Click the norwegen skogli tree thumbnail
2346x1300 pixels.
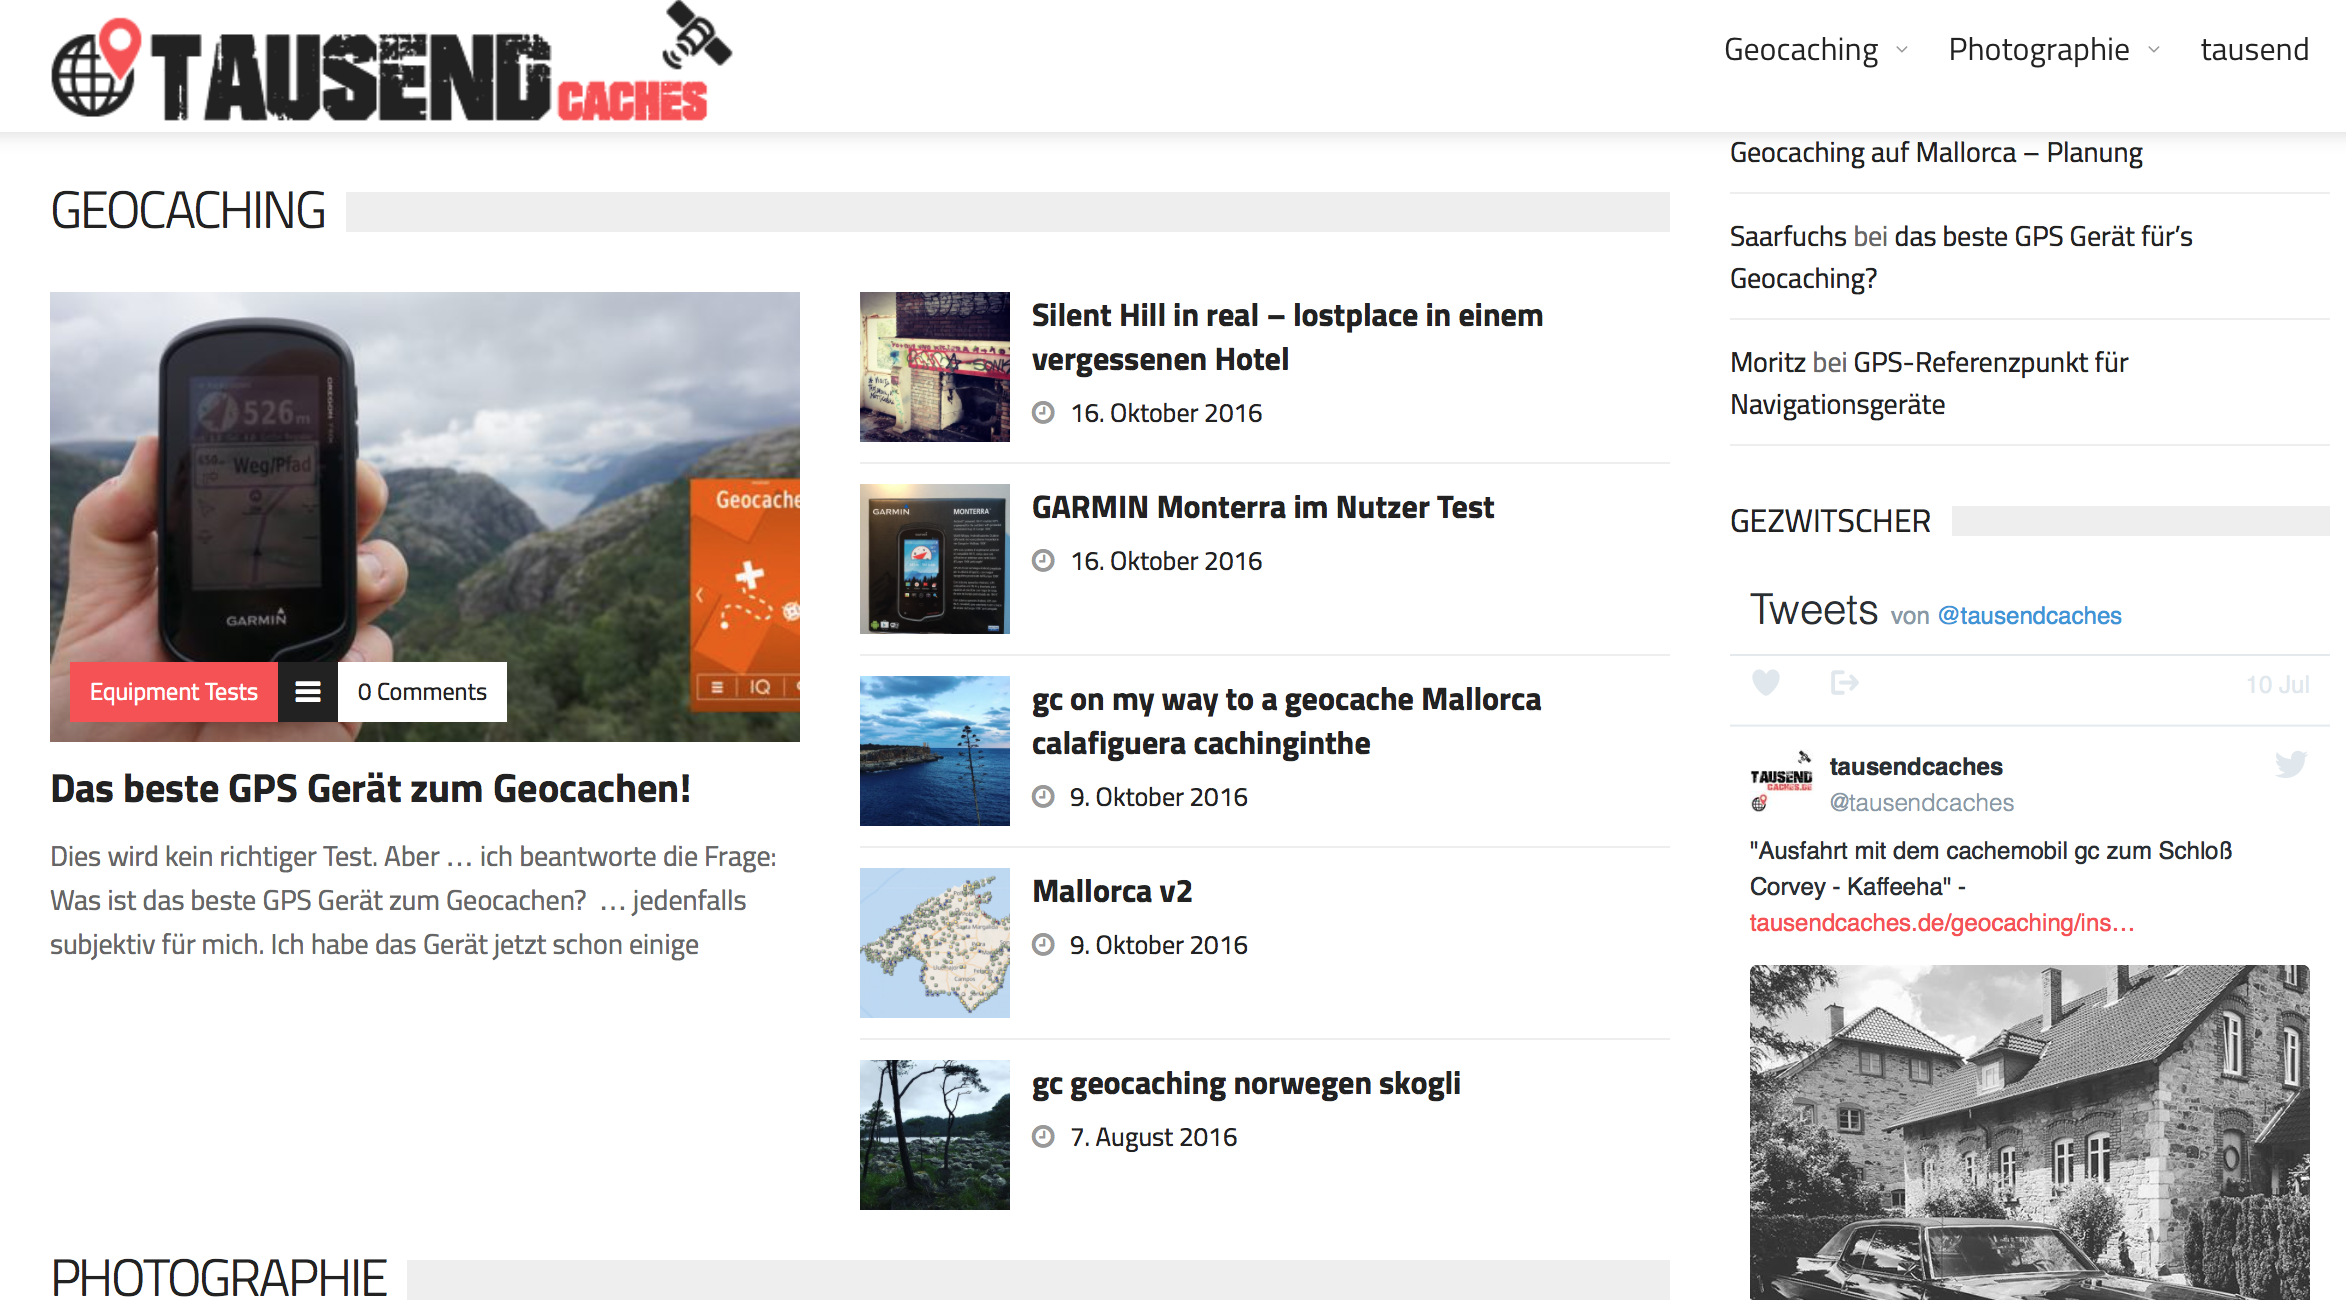pyautogui.click(x=935, y=1135)
